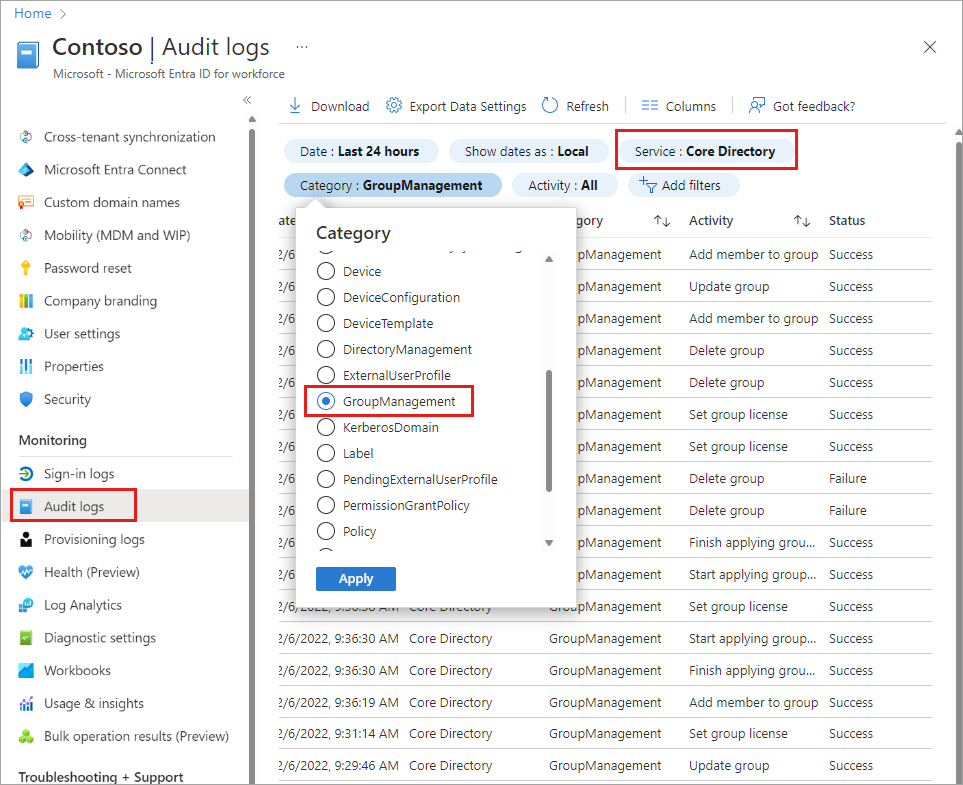This screenshot has height=785, width=963.
Task: Apply the selected Category filter
Action: click(x=355, y=578)
